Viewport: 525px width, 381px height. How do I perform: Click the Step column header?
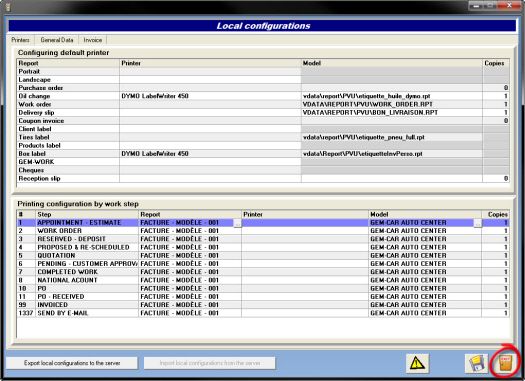click(x=87, y=214)
